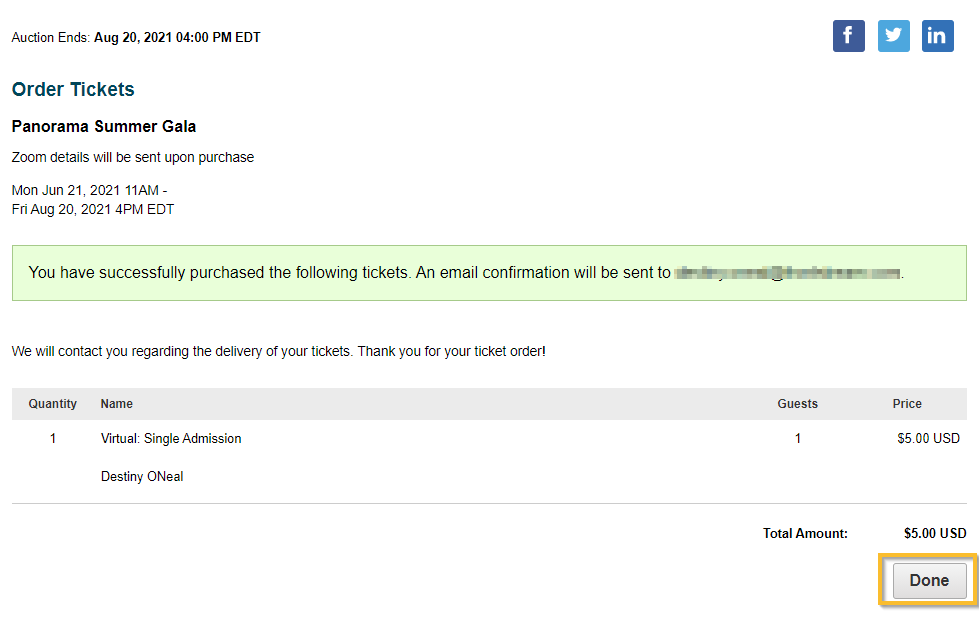Click the Name column header

click(x=117, y=404)
